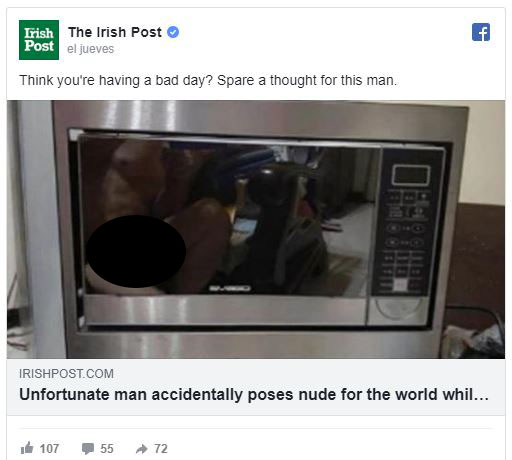Click the IRISHPOST.COM domain label
Screen dimensions: 512x460
pyautogui.click(x=66, y=374)
